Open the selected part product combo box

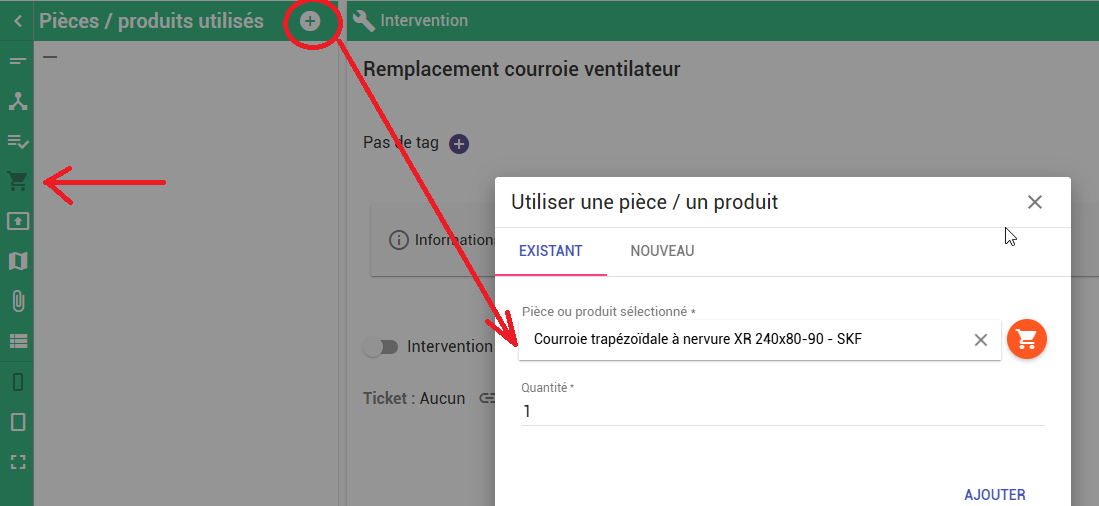click(x=745, y=340)
